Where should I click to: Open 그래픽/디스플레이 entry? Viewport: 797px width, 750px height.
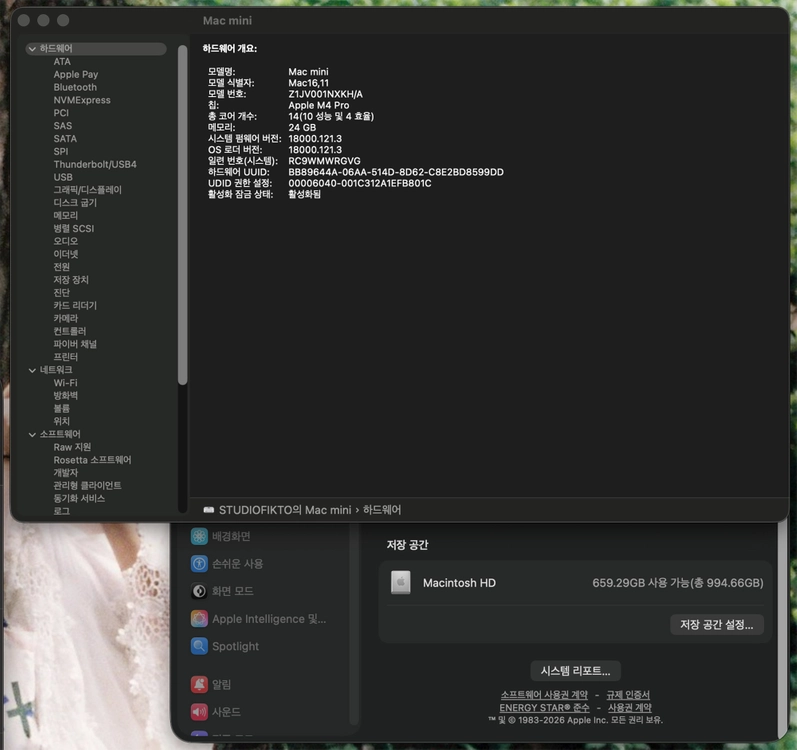pyautogui.click(x=87, y=190)
